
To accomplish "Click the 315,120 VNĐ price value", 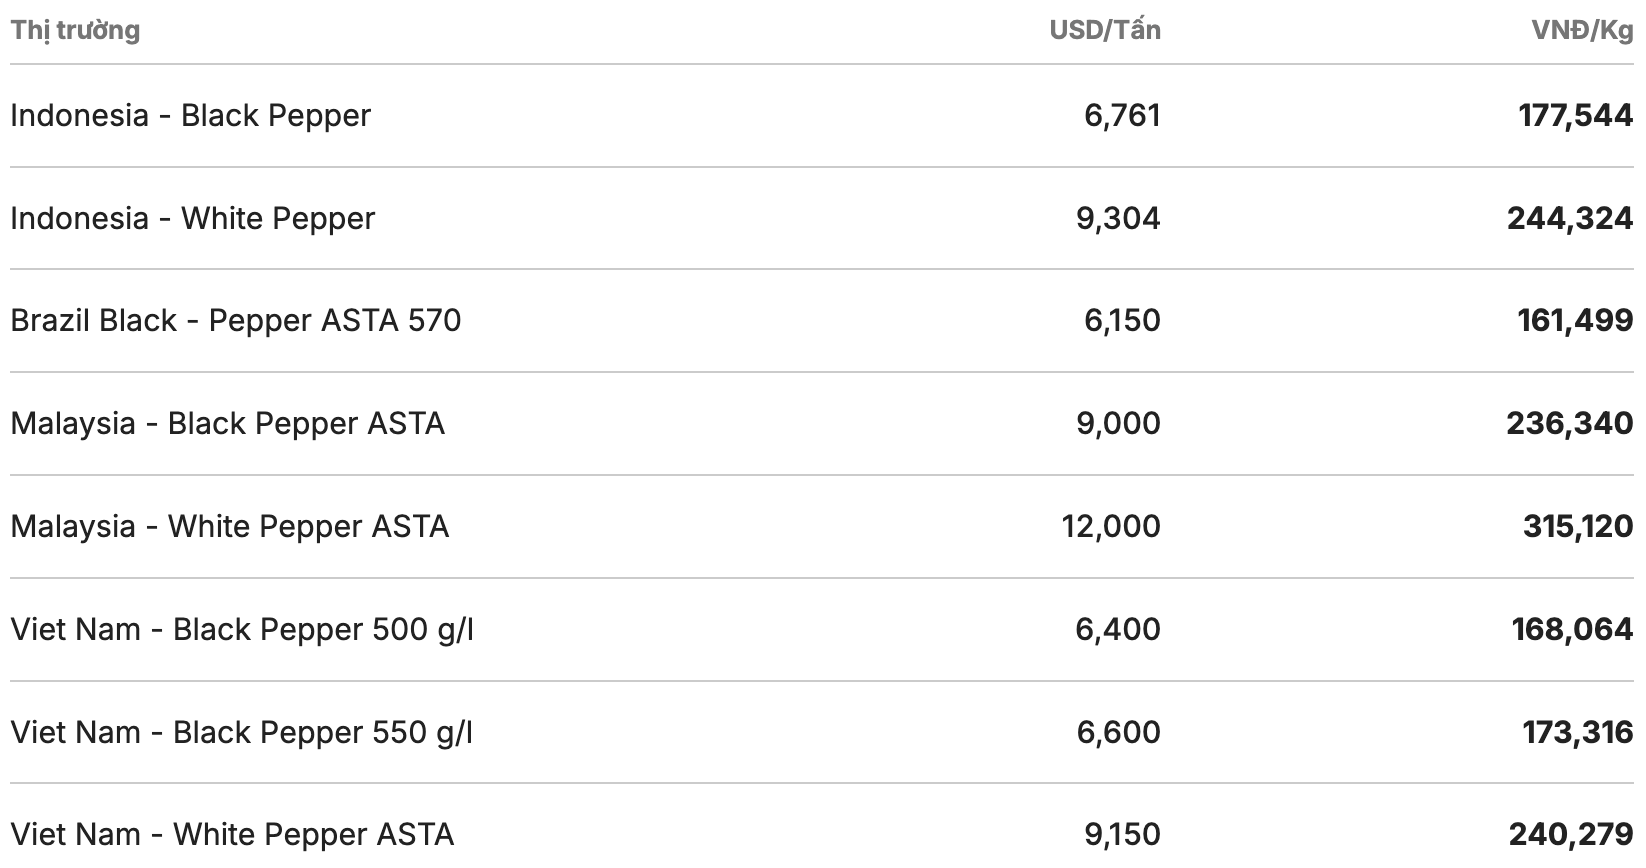I will click(x=1578, y=526).
